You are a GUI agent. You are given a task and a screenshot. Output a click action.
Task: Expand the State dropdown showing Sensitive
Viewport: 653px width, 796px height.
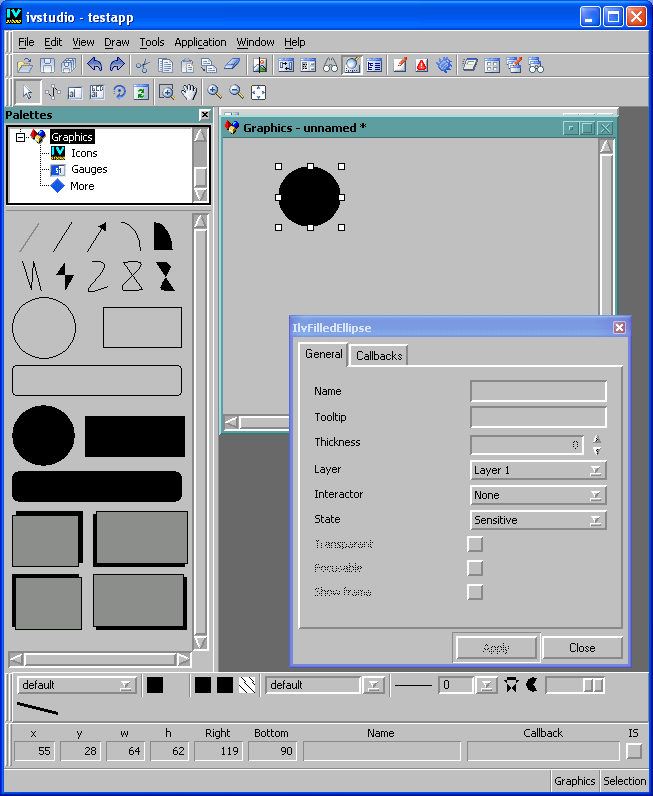coord(538,520)
